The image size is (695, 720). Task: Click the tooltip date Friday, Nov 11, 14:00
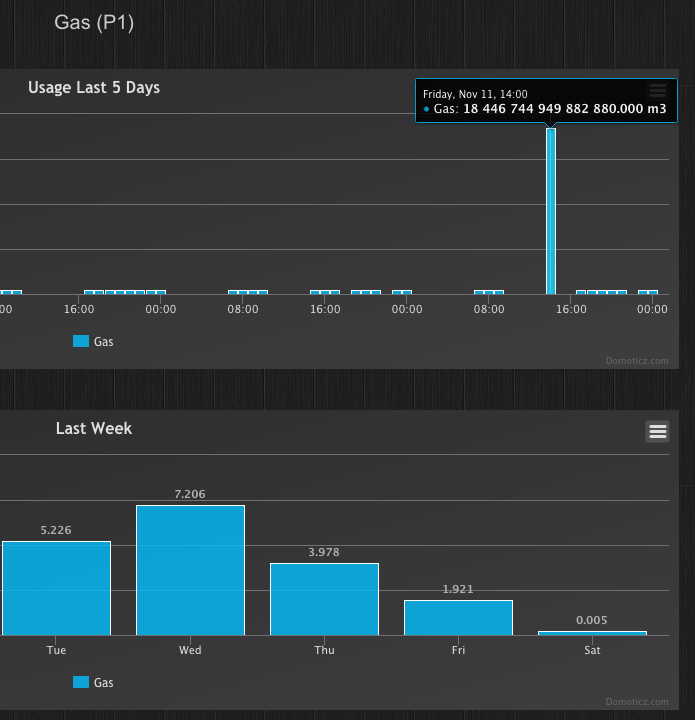(x=475, y=94)
